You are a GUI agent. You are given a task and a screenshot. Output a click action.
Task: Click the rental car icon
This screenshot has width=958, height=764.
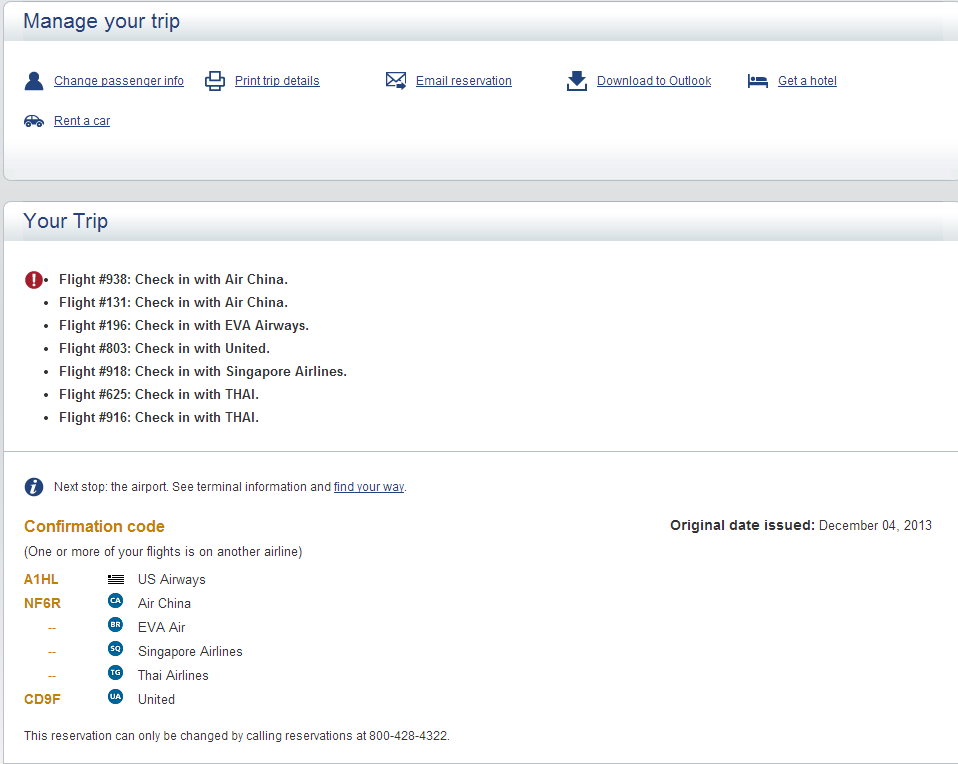pyautogui.click(x=34, y=121)
